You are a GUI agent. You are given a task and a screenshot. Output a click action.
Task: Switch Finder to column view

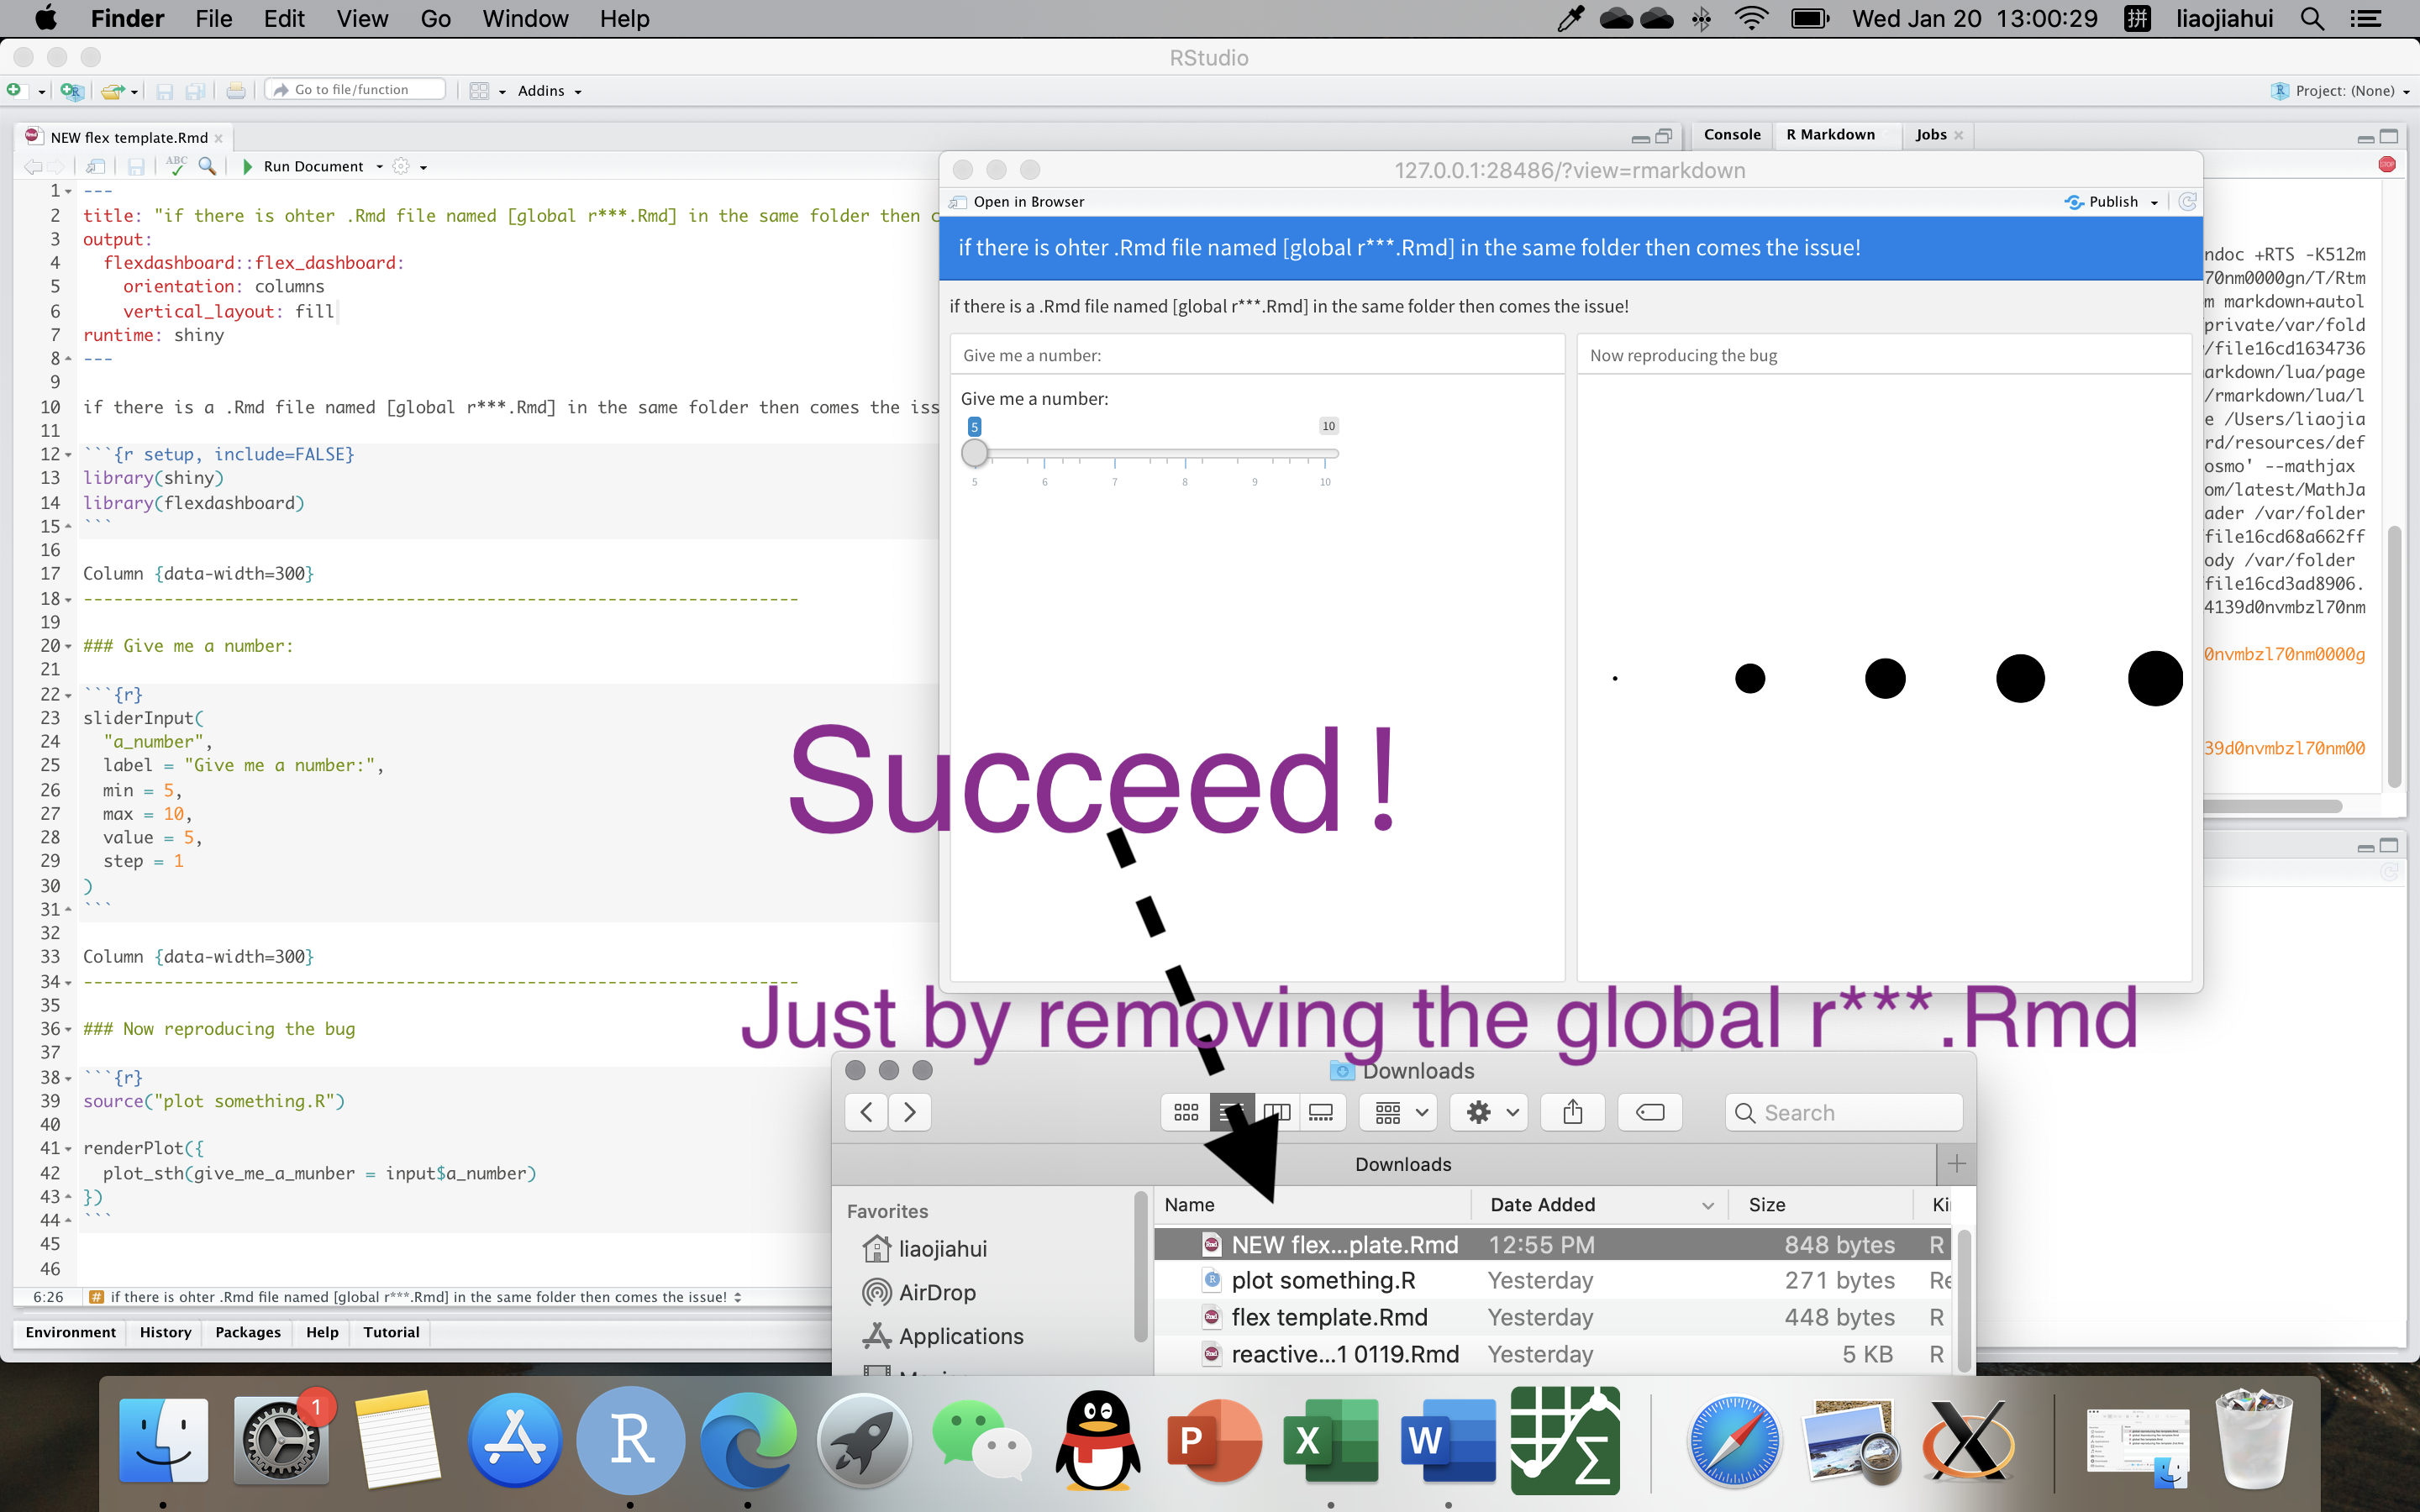[x=1276, y=1112]
